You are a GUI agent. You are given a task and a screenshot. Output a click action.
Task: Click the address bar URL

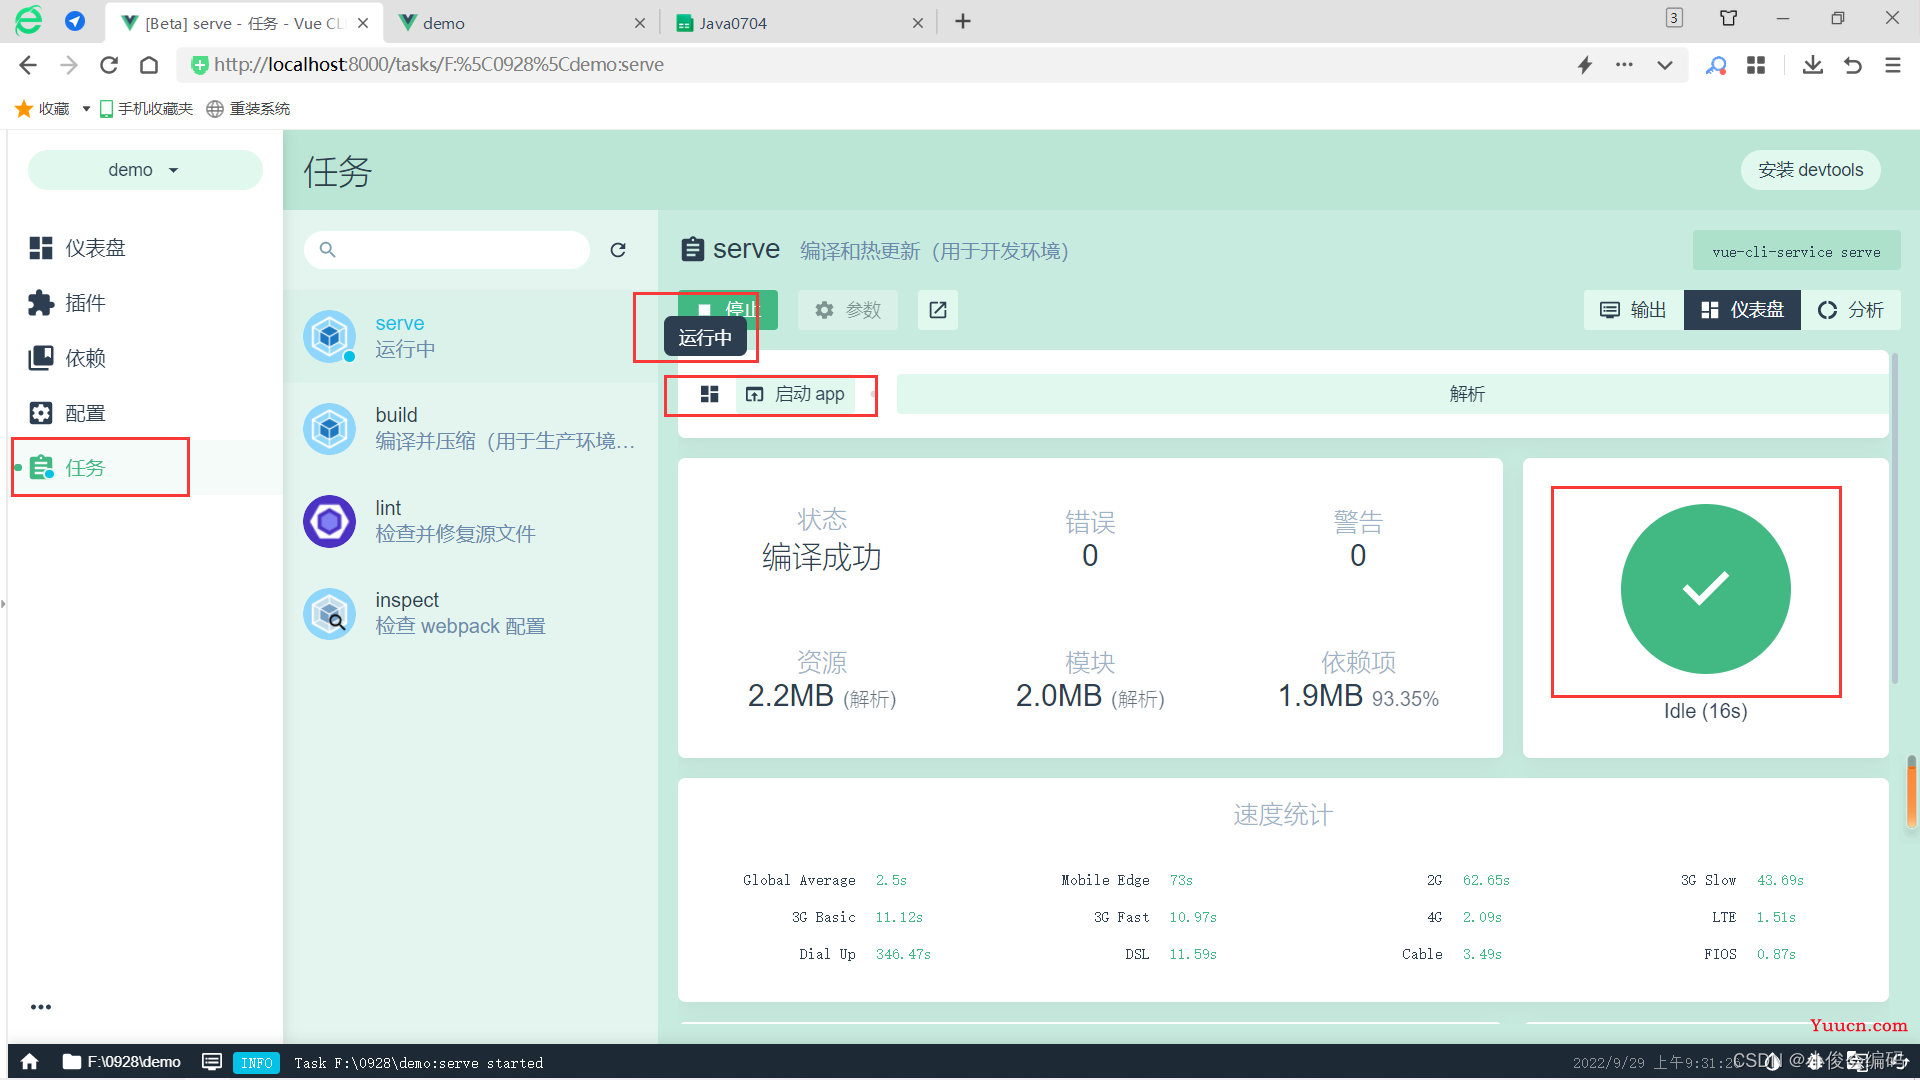(439, 65)
